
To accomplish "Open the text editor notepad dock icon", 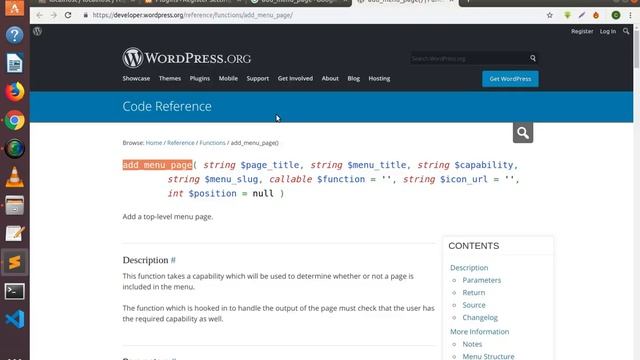I will coord(14,233).
